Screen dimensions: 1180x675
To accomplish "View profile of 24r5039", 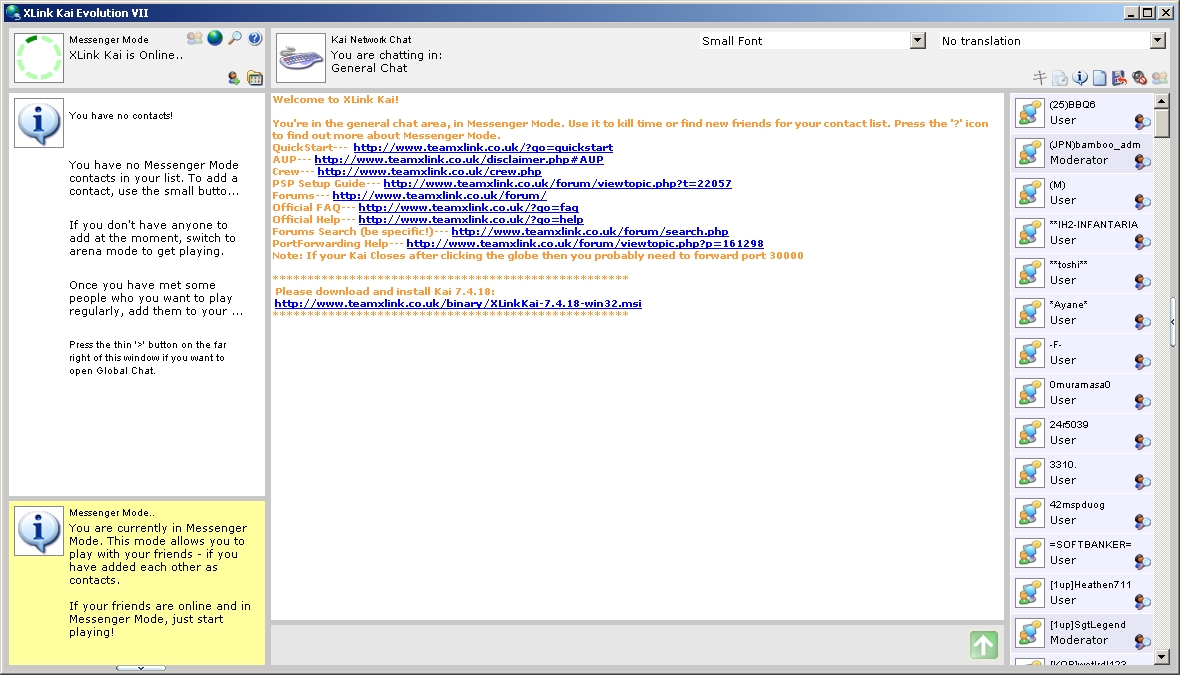I will click(x=1142, y=441).
